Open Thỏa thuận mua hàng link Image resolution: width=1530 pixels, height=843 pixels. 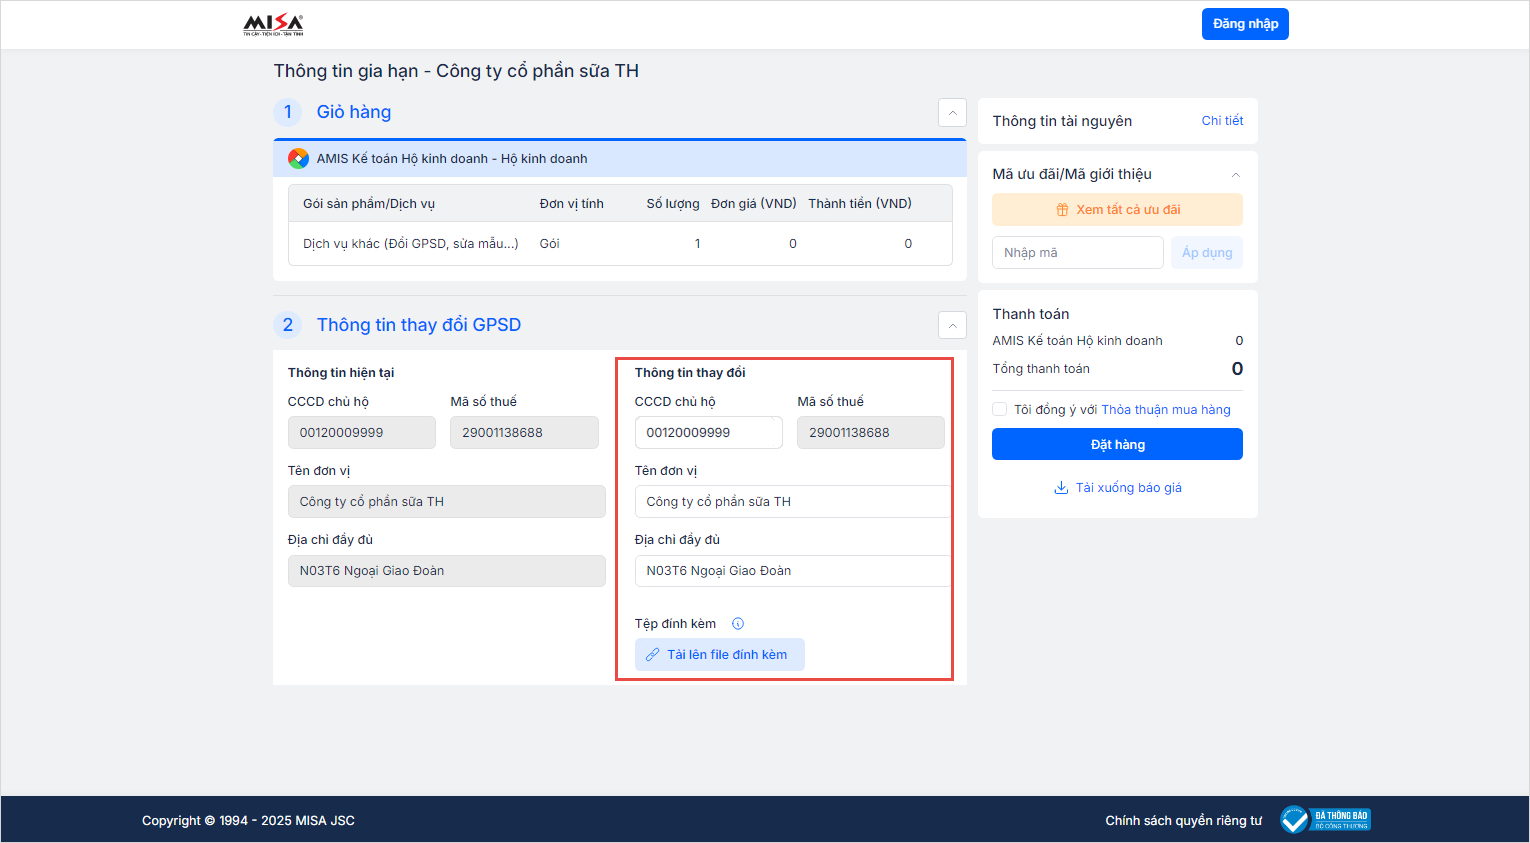click(1166, 410)
